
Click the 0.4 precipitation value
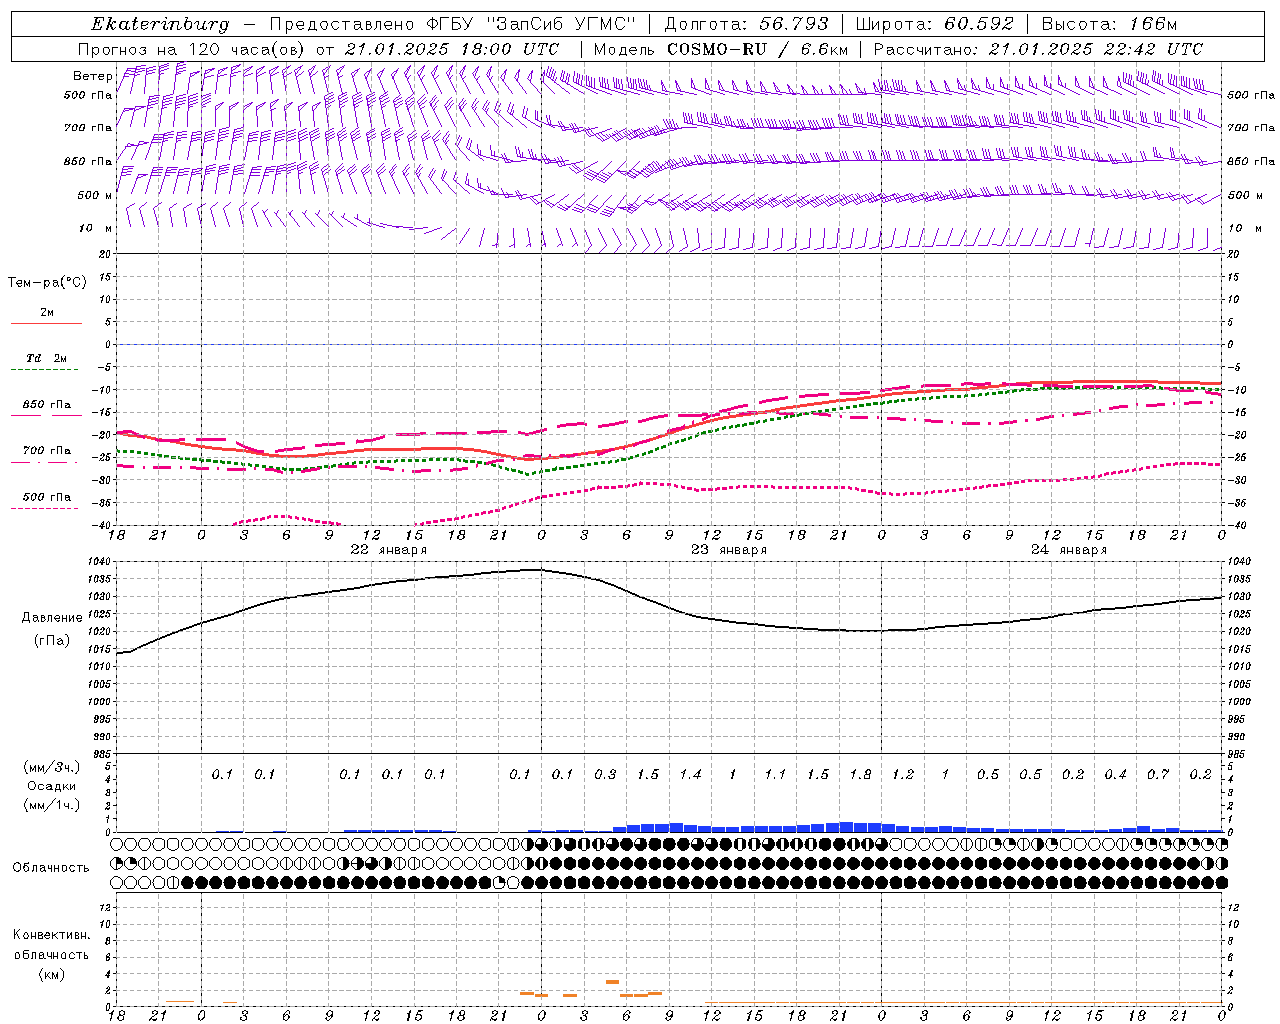point(1116,775)
